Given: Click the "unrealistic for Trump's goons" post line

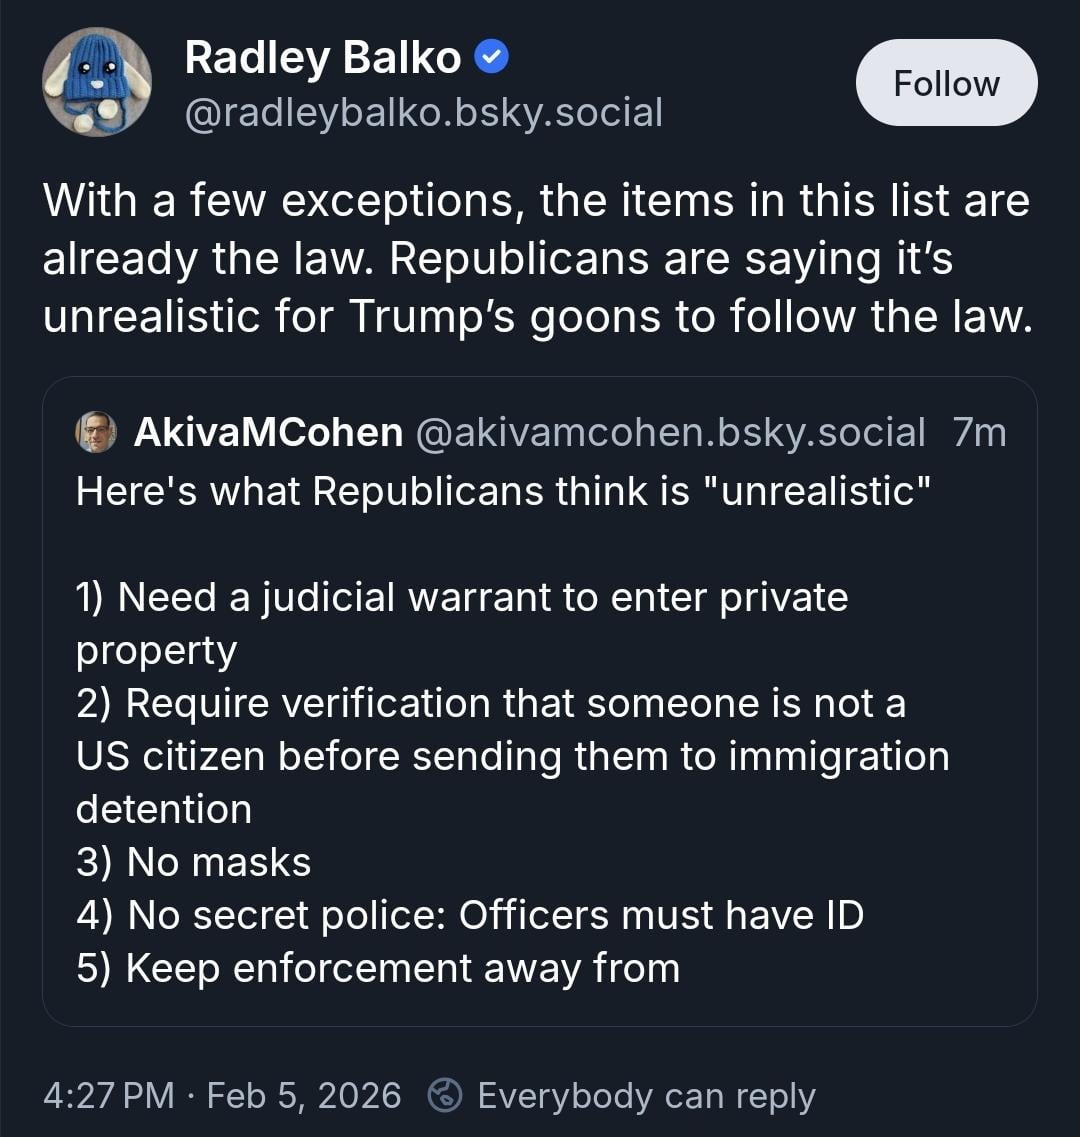Looking at the screenshot, I should 535,315.
